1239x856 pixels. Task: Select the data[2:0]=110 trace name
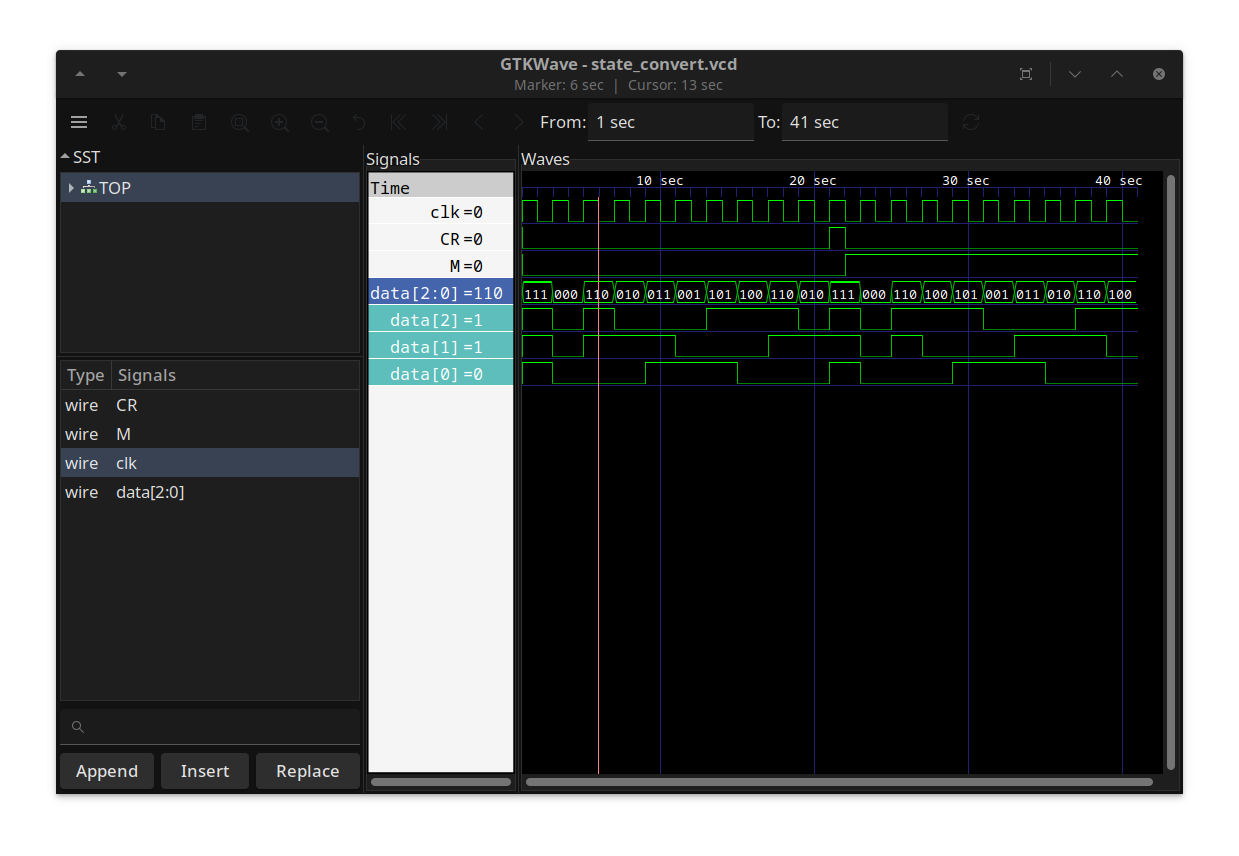coord(441,293)
